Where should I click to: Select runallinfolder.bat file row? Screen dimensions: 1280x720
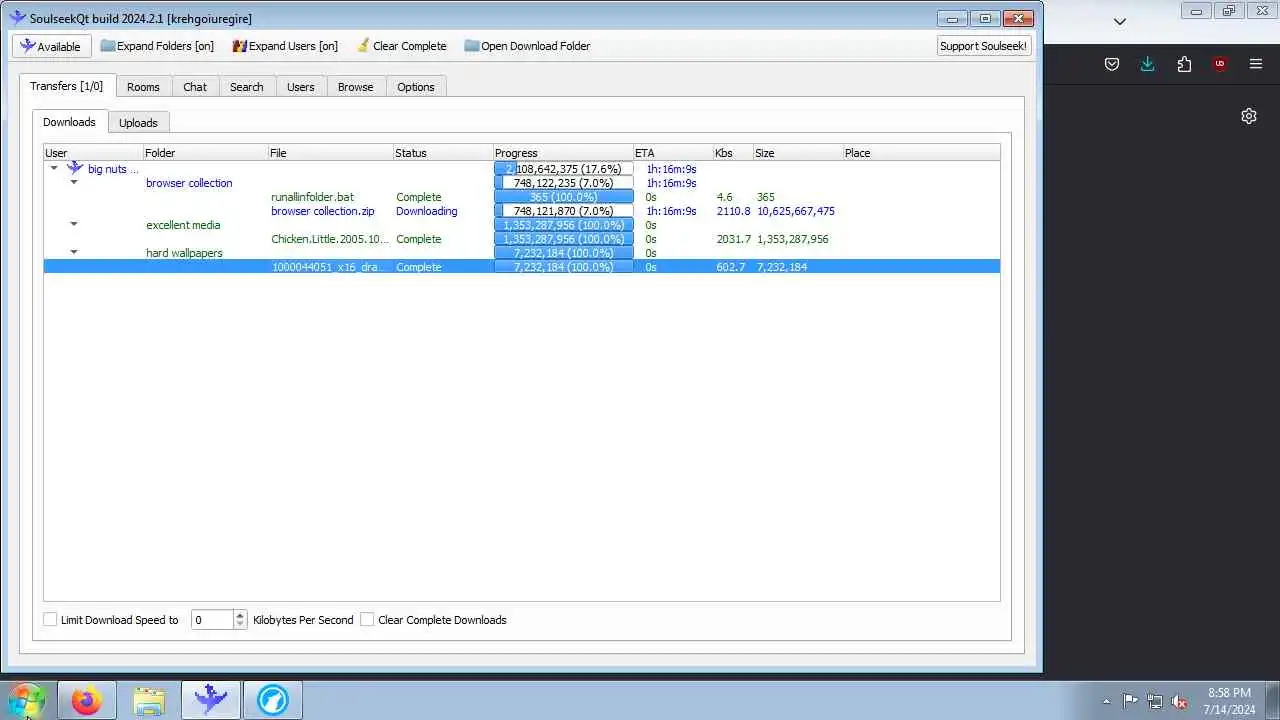[x=521, y=197]
